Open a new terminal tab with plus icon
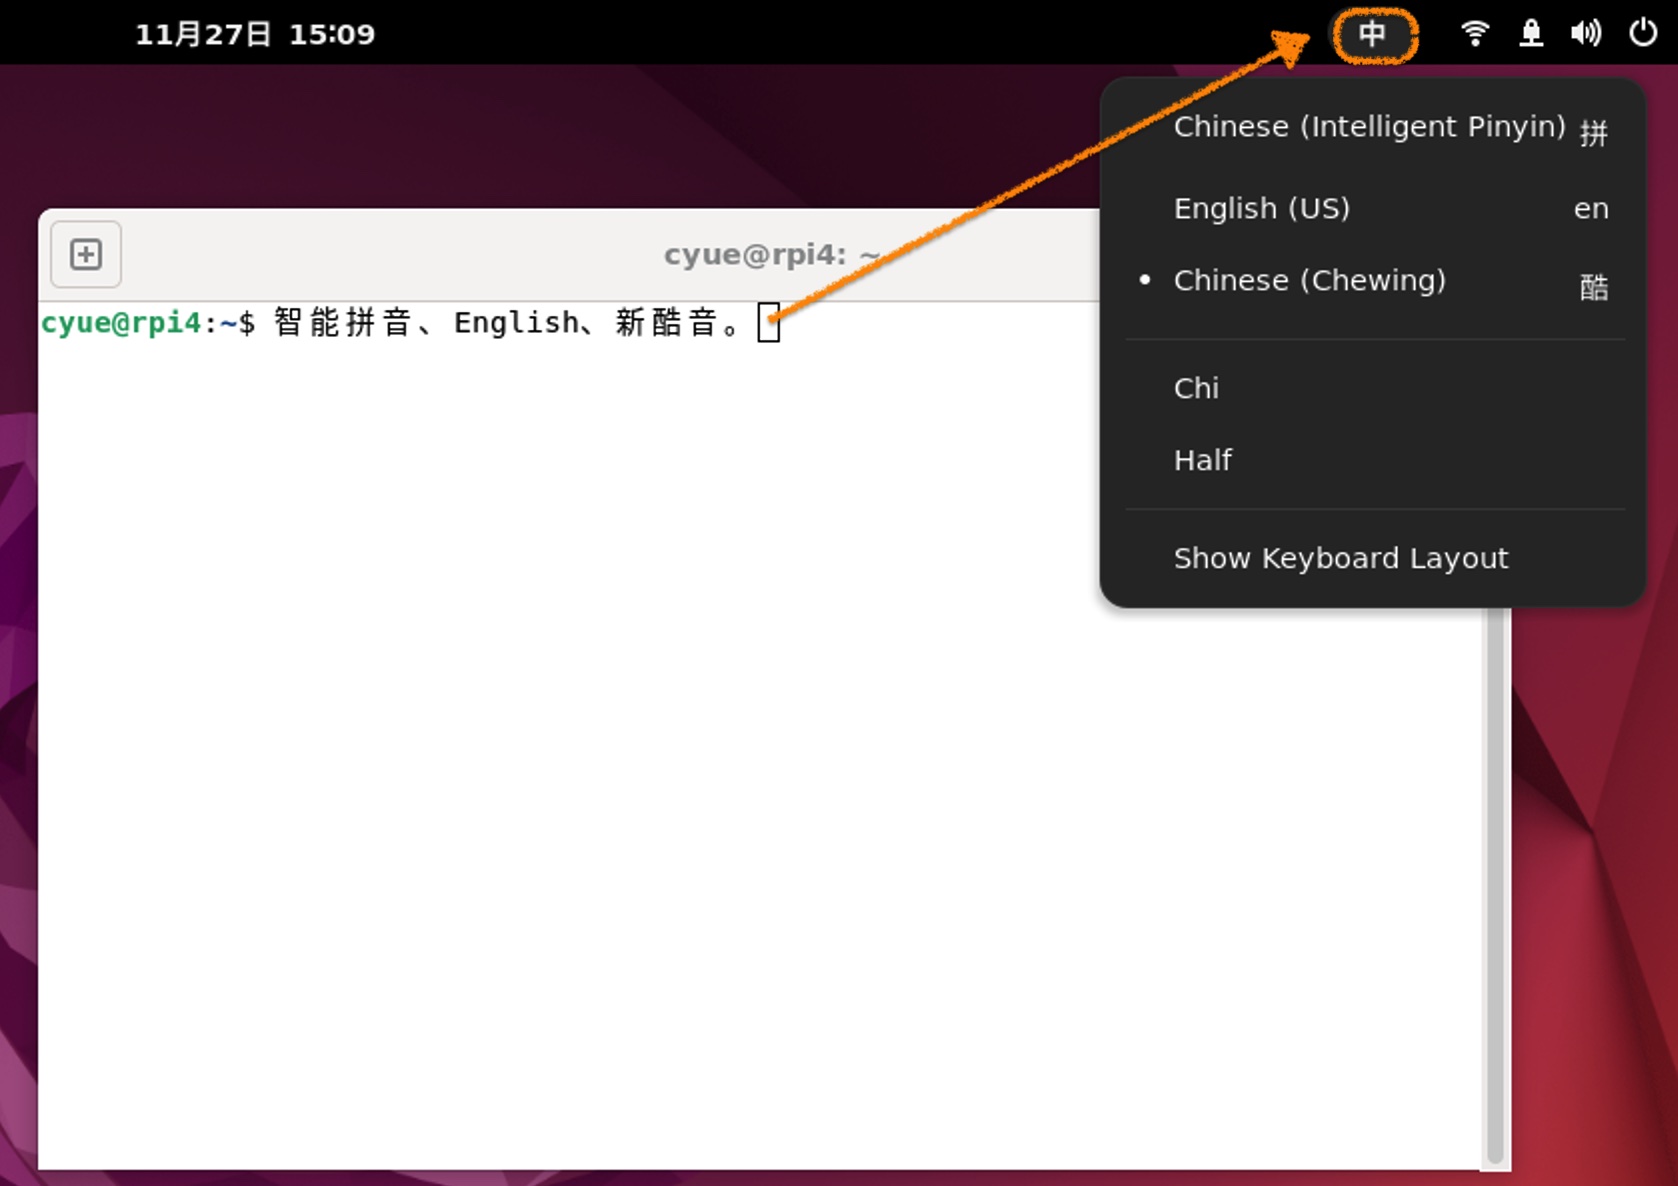 pyautogui.click(x=86, y=254)
